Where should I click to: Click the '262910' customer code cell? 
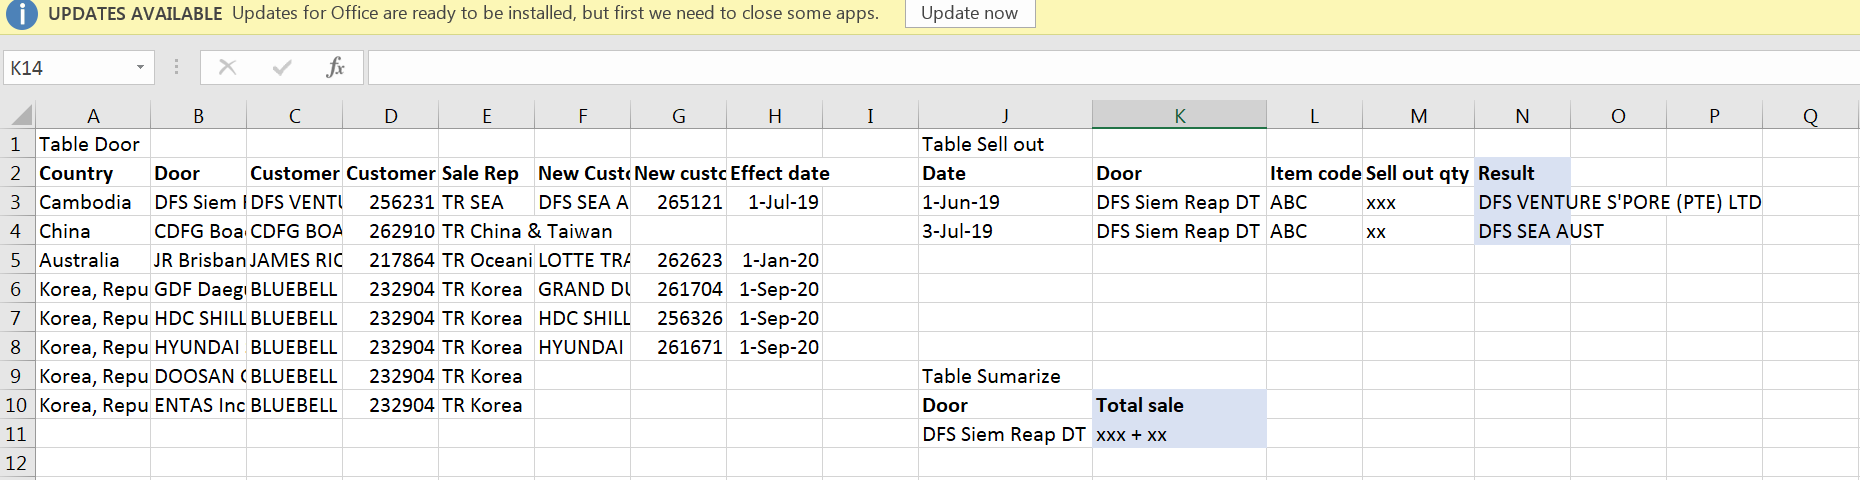point(390,231)
